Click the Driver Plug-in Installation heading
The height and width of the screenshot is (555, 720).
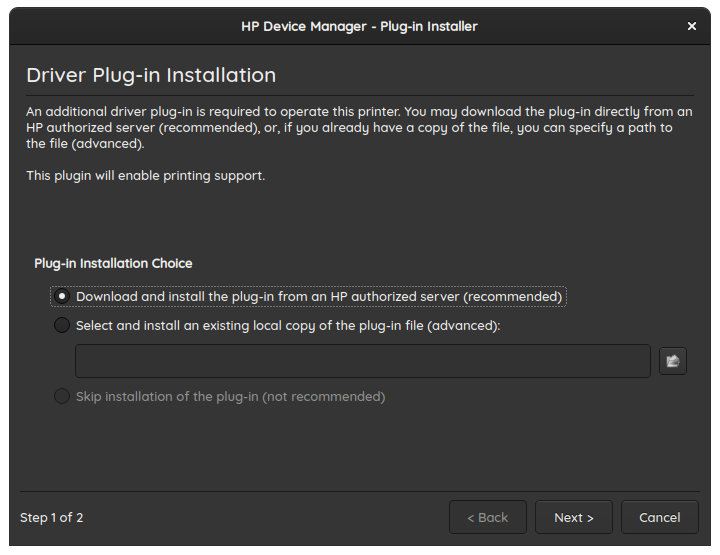(151, 75)
